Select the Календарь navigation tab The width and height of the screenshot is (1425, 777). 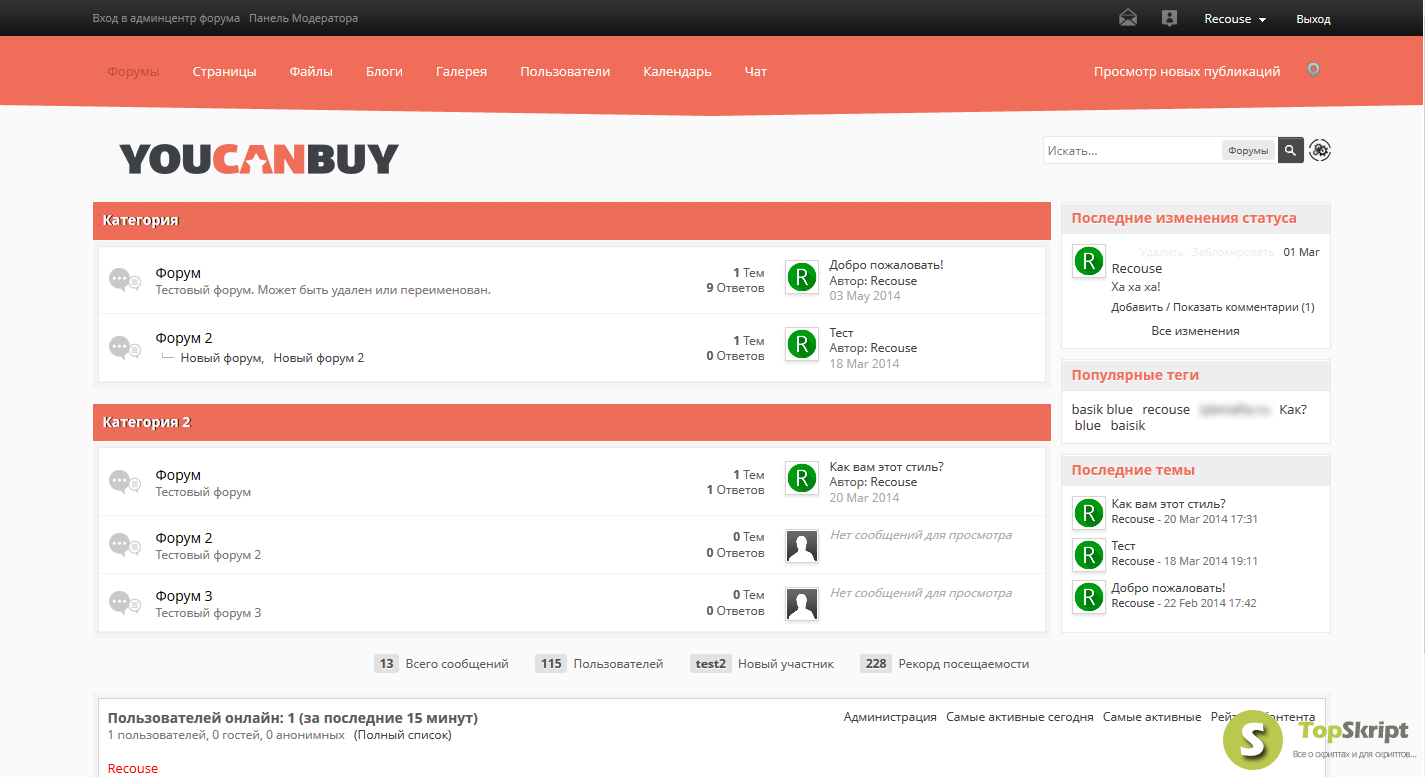click(677, 71)
